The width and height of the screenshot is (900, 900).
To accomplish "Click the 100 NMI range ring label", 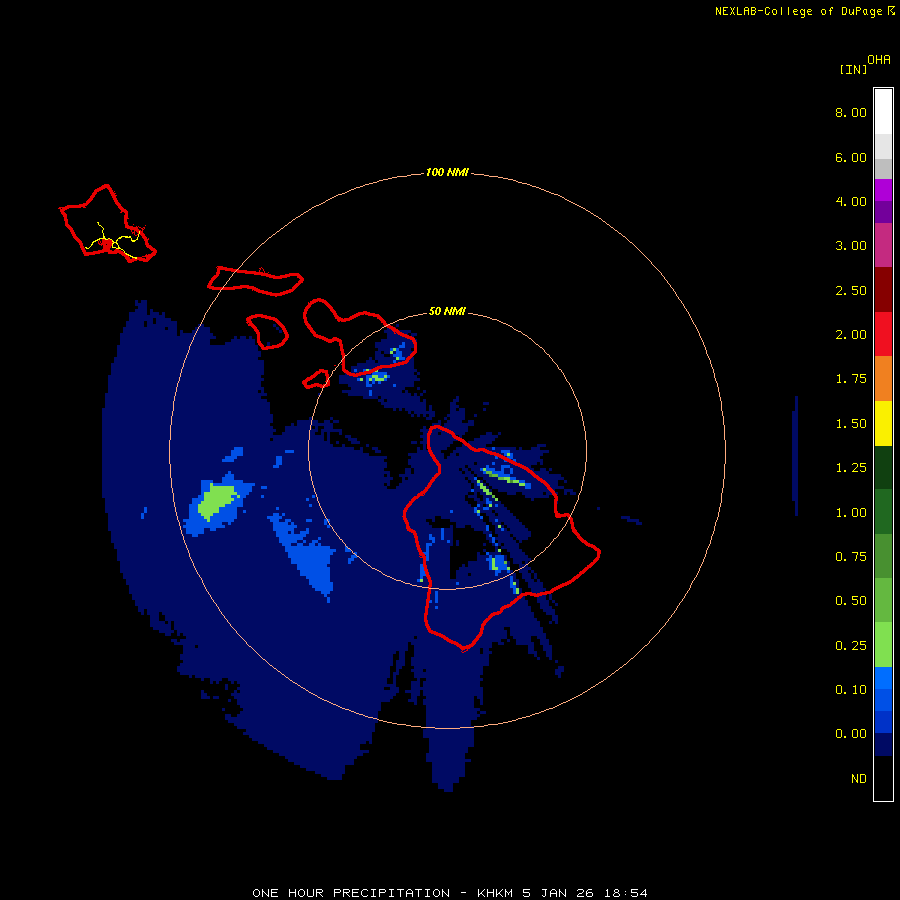I will point(447,172).
